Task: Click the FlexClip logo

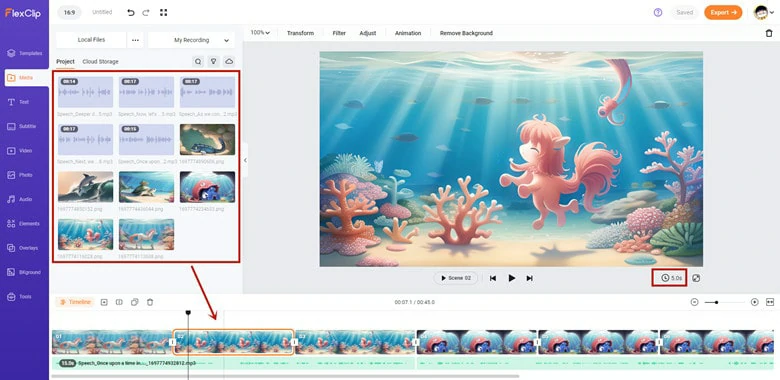Action: 23,13
